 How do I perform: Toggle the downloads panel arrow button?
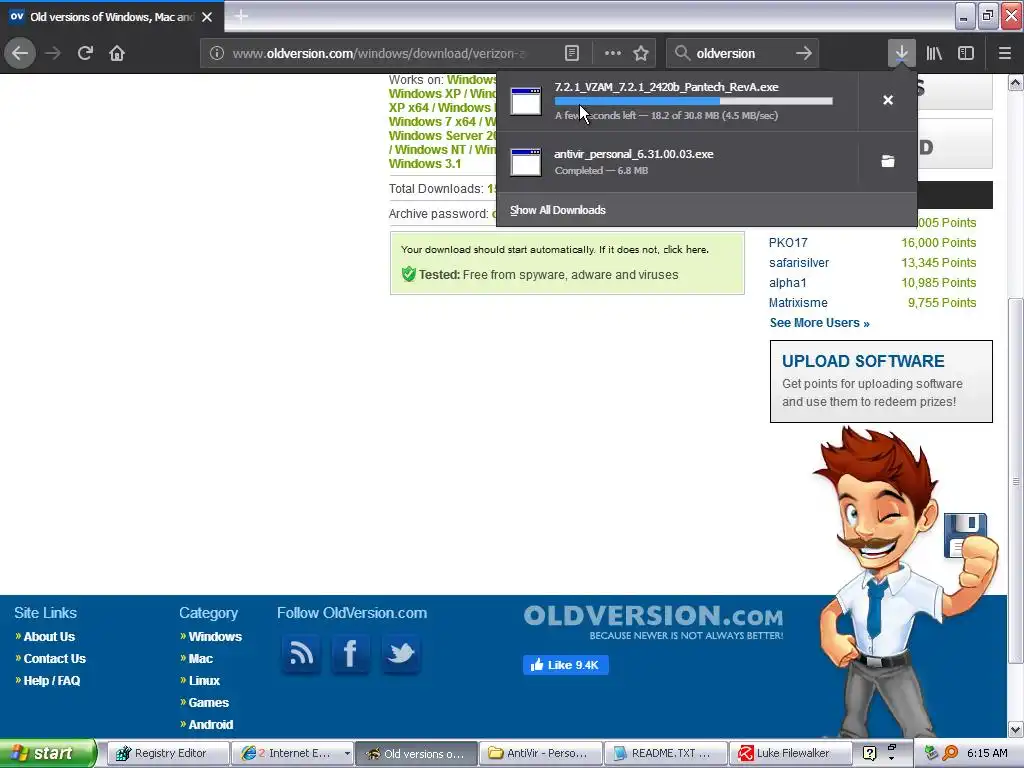click(901, 53)
